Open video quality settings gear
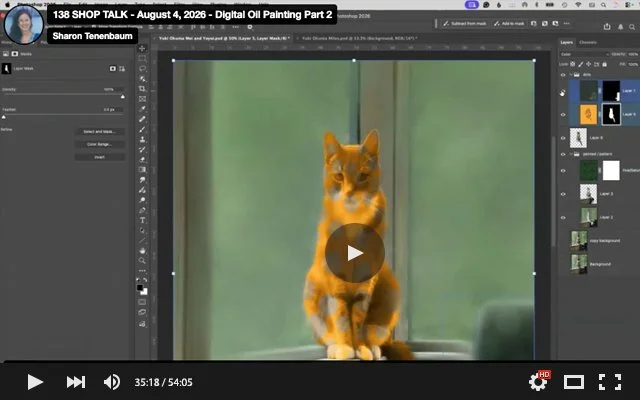 click(538, 382)
